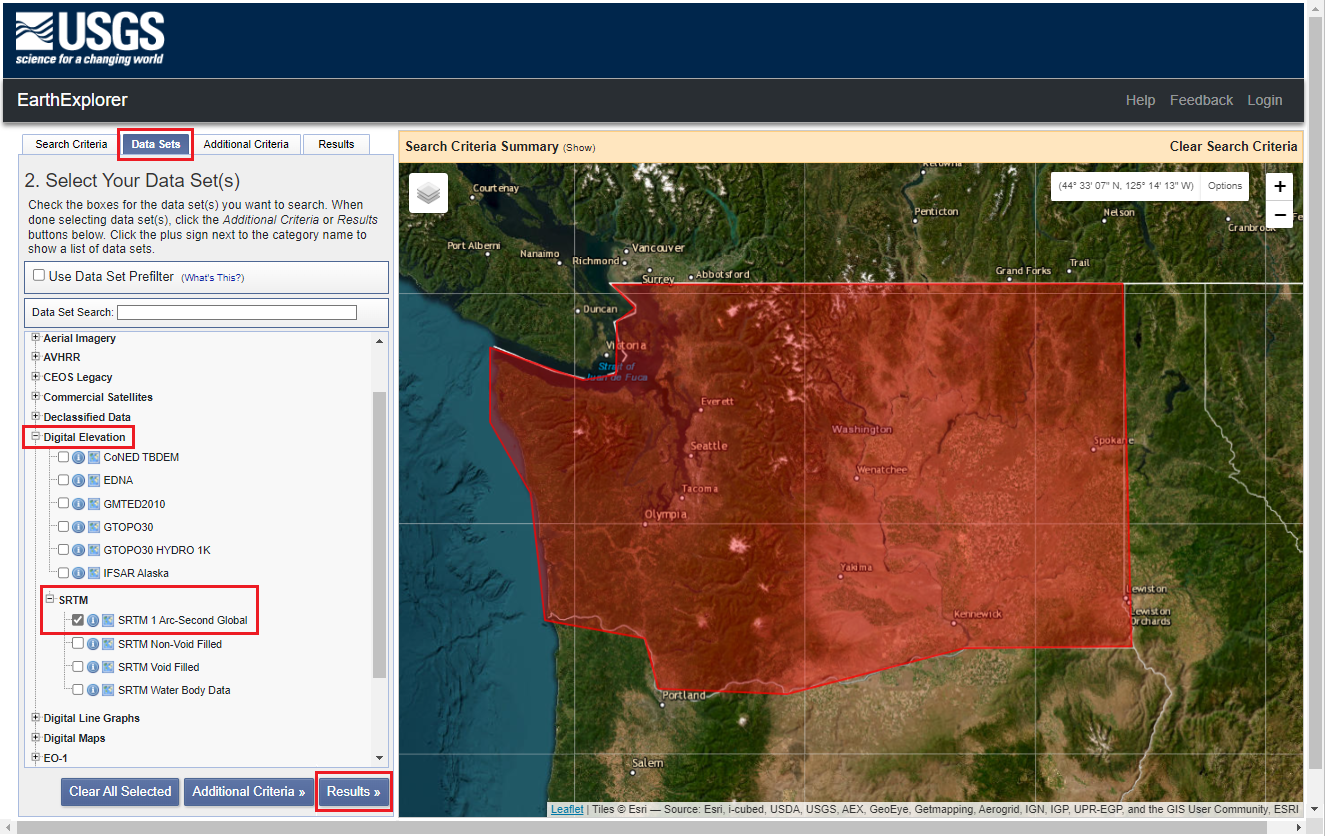
Task: Check SRTM Water Body Data set
Action: (78, 690)
